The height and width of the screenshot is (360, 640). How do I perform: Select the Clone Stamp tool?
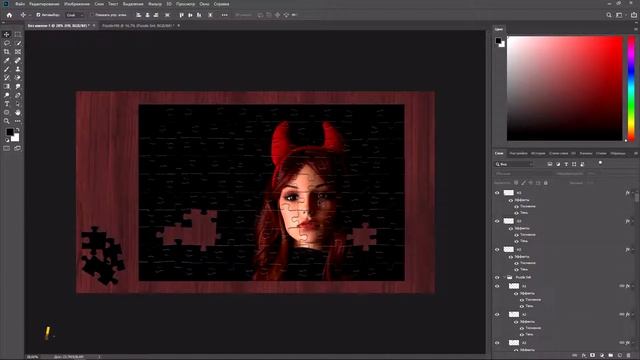click(x=18, y=69)
